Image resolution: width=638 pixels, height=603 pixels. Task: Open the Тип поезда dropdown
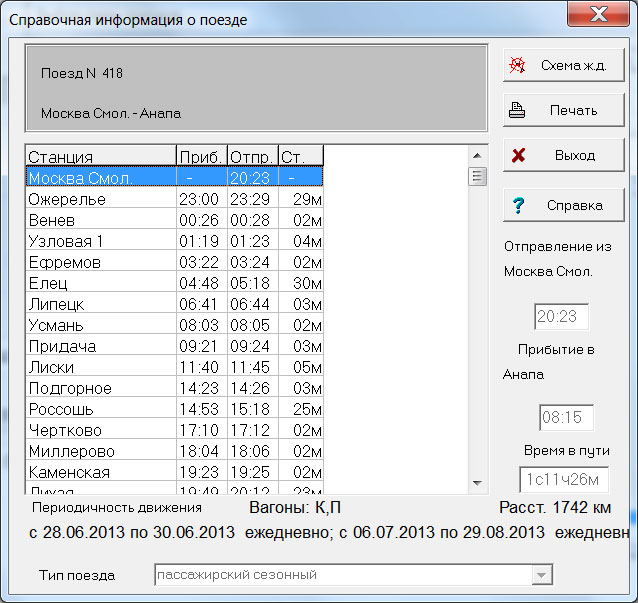(542, 575)
